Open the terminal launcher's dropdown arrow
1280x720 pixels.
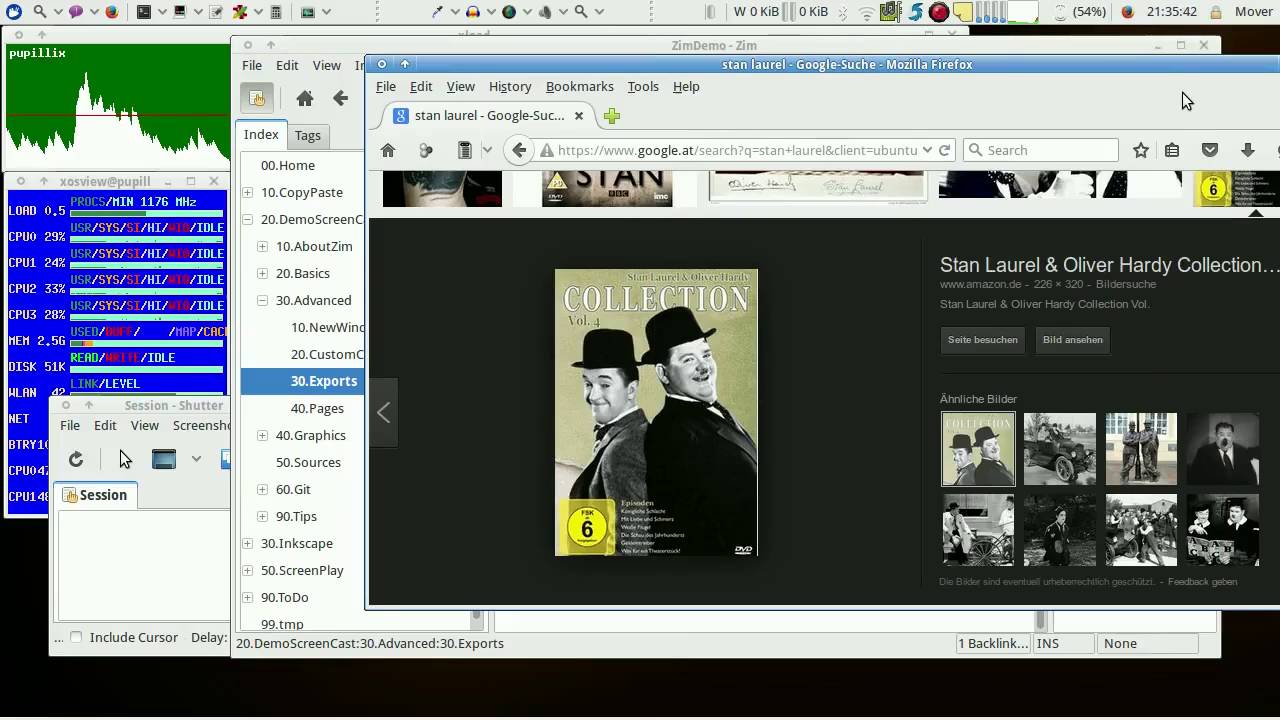click(162, 12)
